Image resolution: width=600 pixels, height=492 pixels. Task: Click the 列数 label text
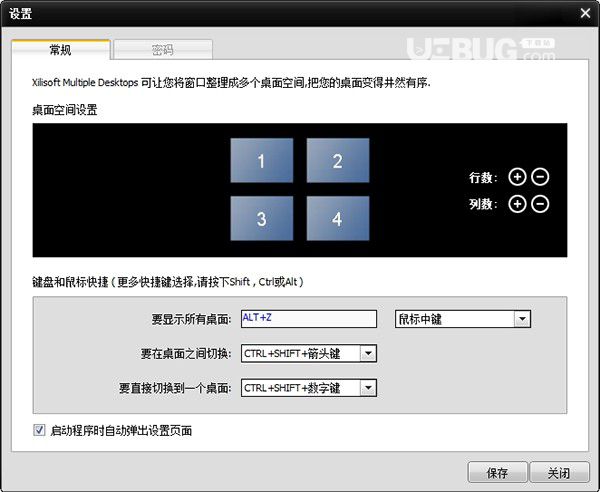483,204
